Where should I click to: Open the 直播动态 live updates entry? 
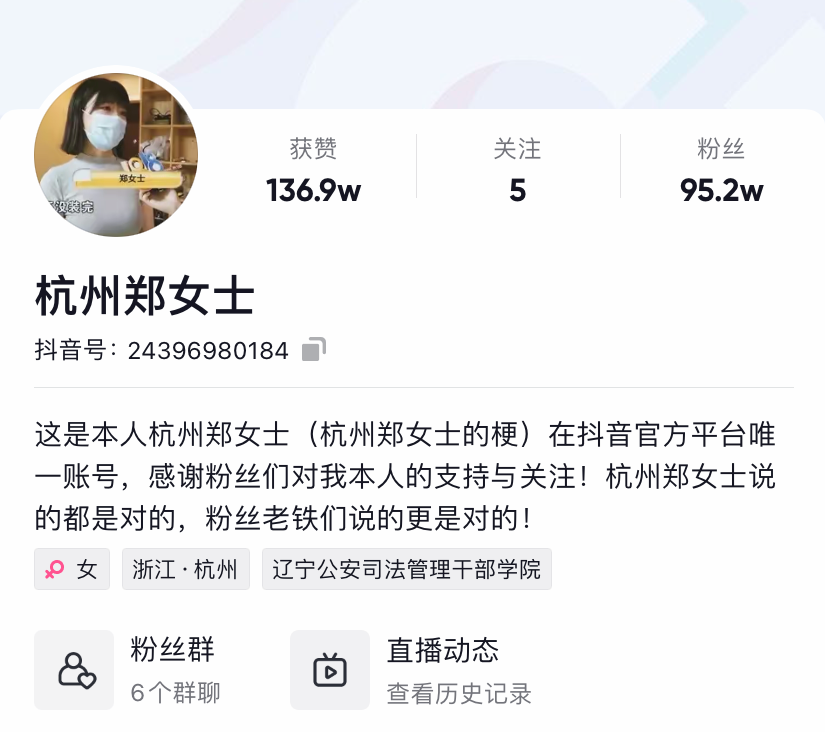pos(411,670)
